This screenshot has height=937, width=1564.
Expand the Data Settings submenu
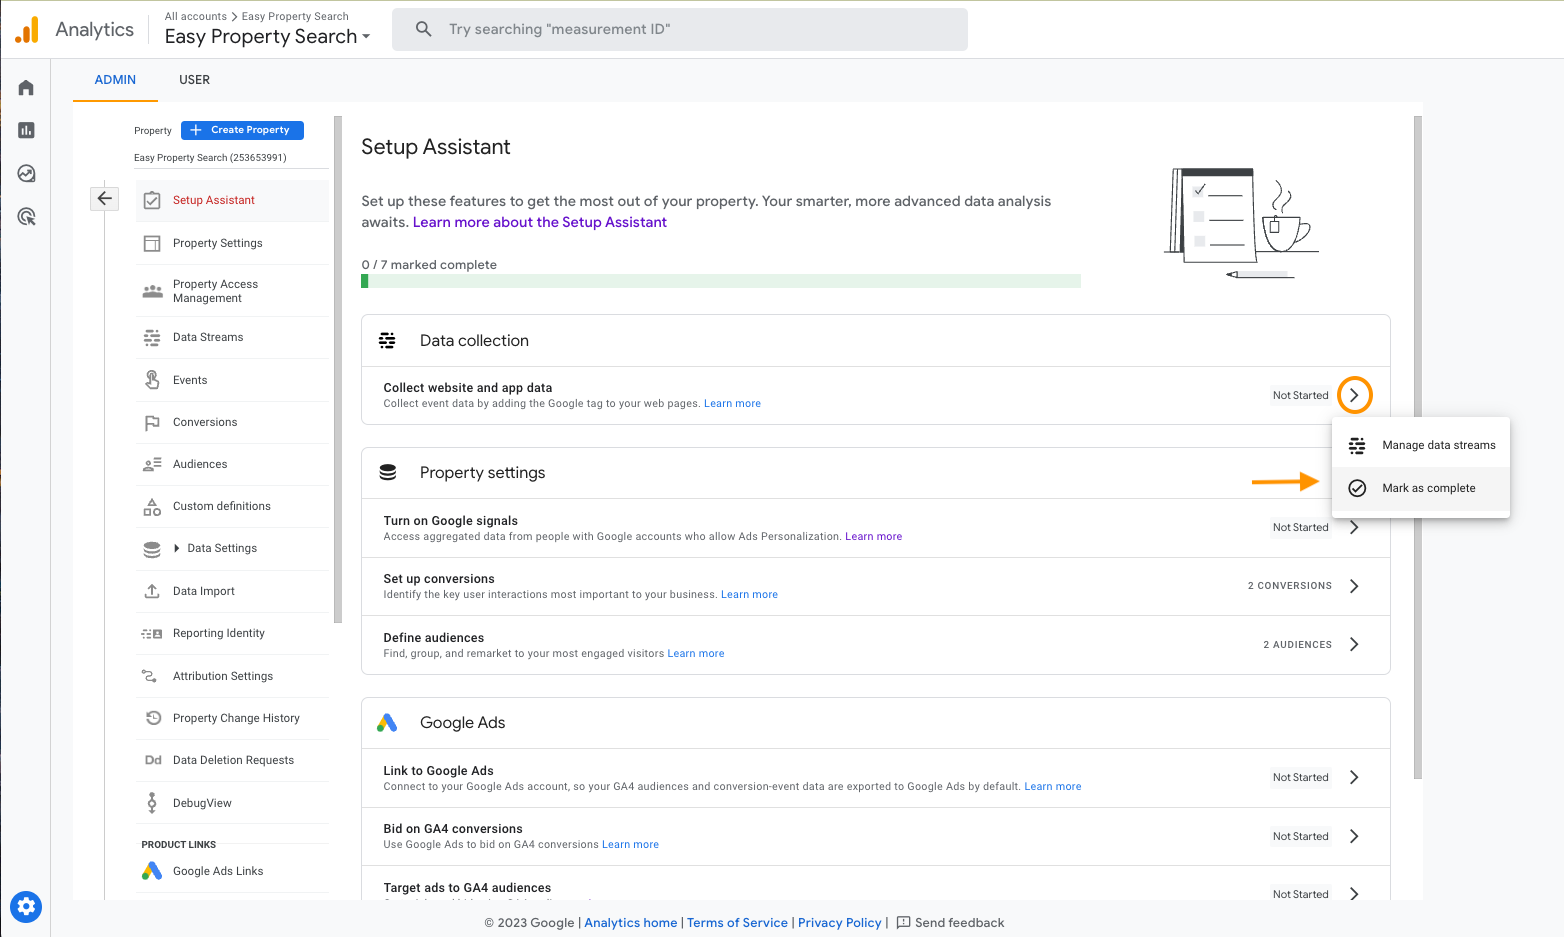[x=177, y=548]
